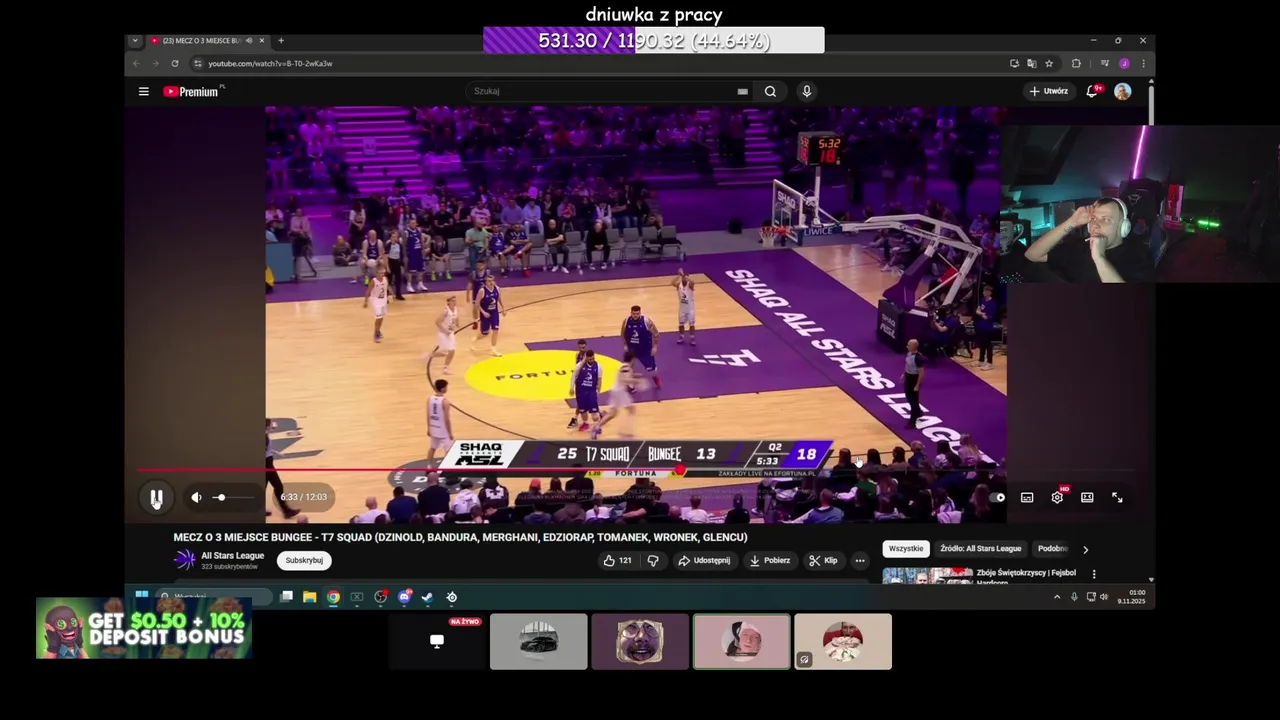1280x720 pixels.
Task: Show hidden system tray icons
Action: pos(1057,597)
